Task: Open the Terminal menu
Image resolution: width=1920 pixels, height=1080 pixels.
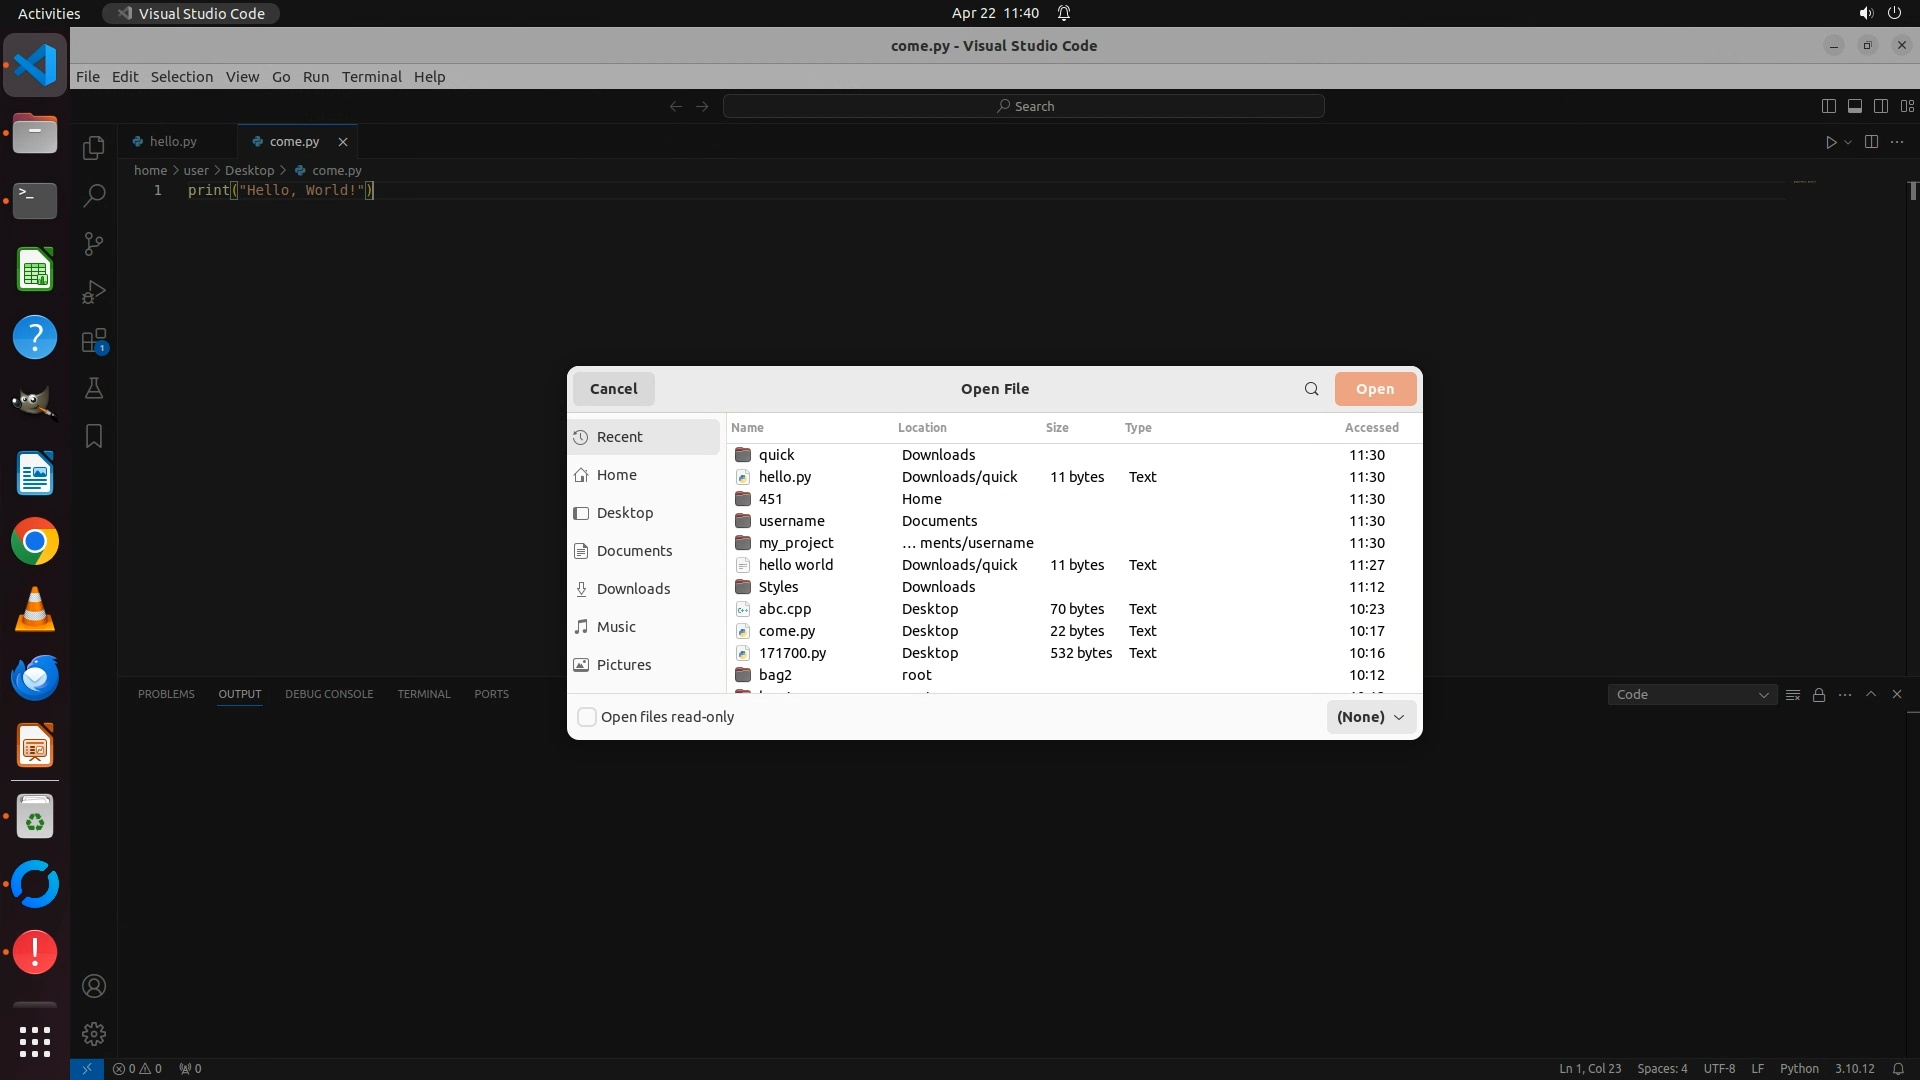Action: [371, 77]
